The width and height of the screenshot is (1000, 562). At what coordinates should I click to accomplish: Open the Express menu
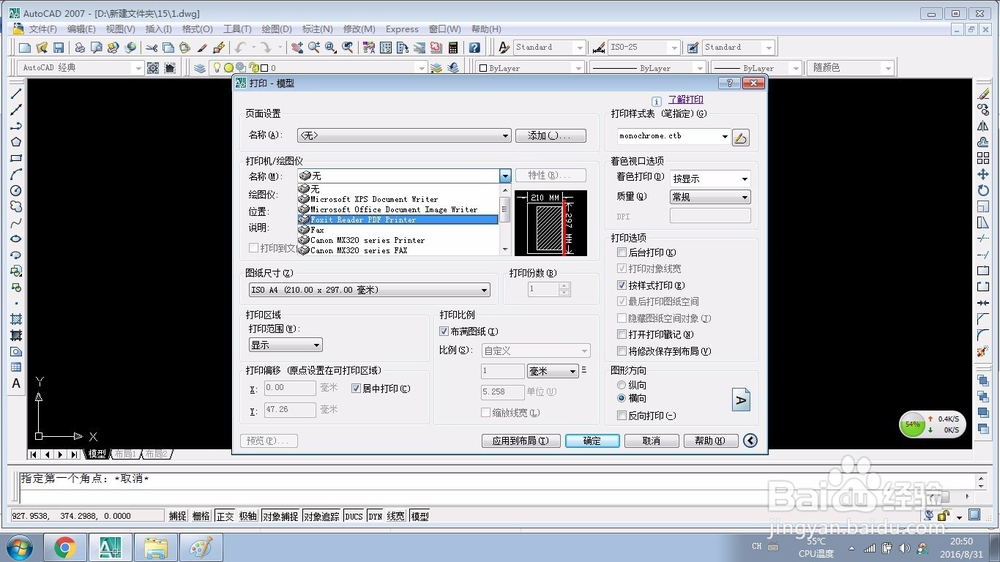pyautogui.click(x=402, y=29)
